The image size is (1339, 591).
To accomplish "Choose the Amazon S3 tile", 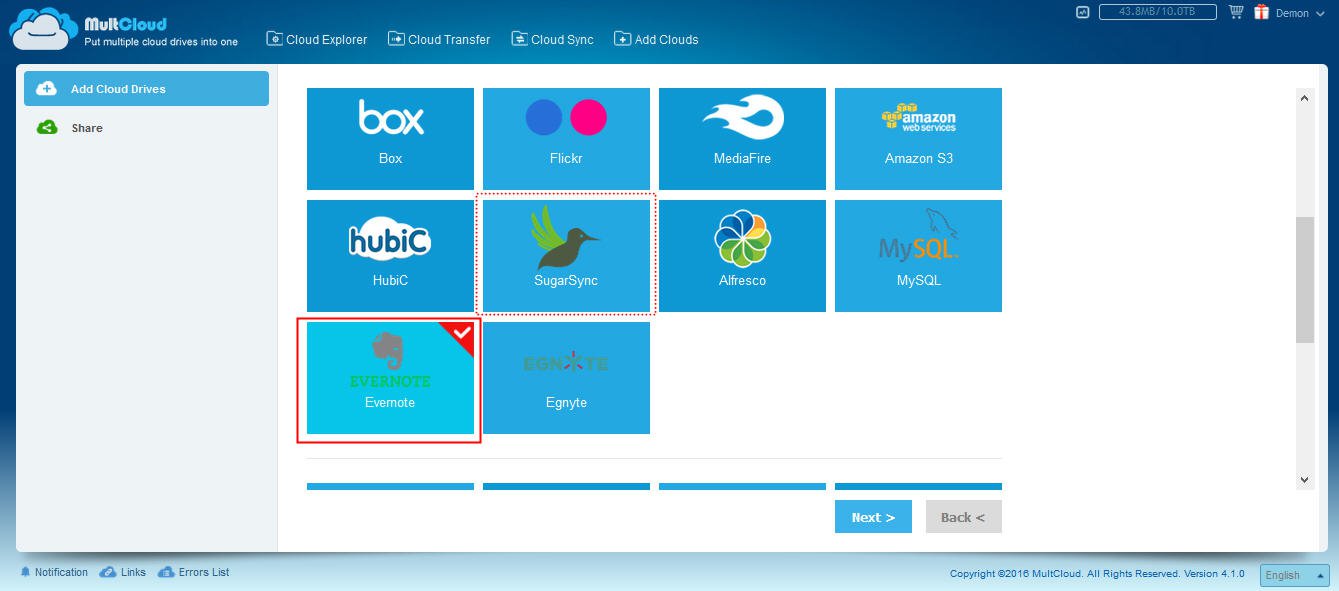I will pyautogui.click(x=918, y=138).
